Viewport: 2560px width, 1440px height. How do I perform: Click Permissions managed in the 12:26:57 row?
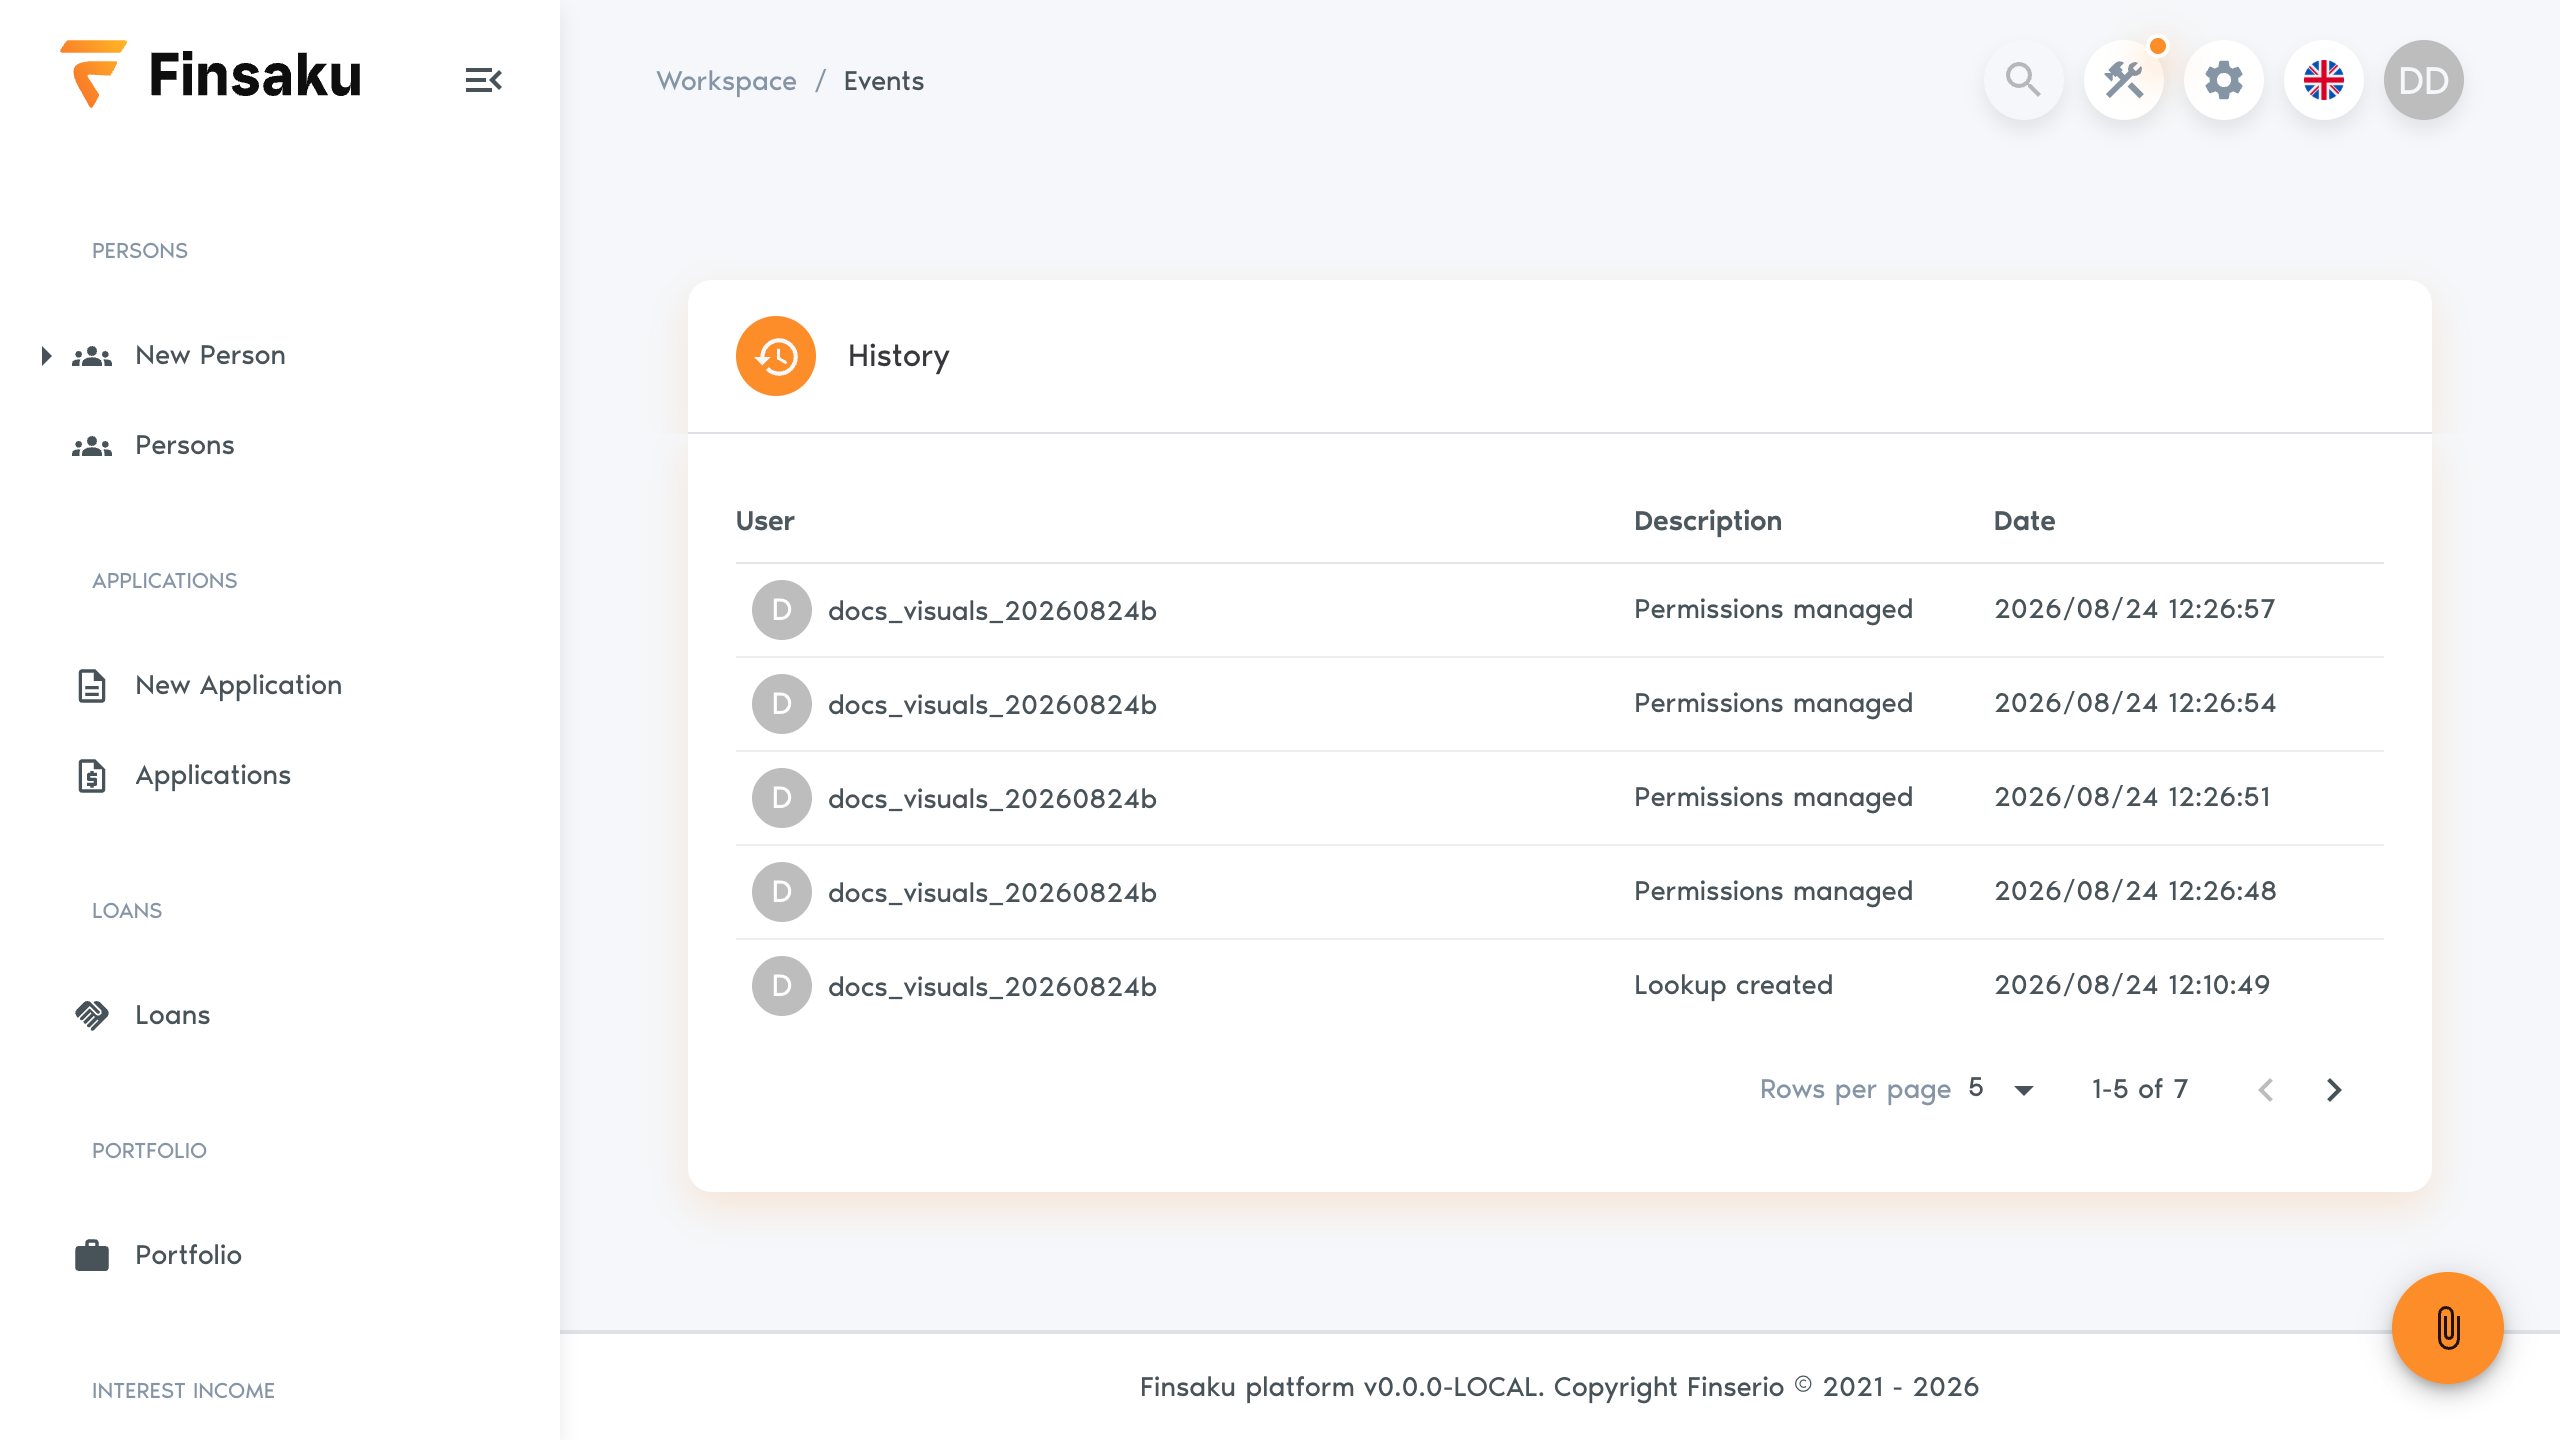pyautogui.click(x=1773, y=609)
